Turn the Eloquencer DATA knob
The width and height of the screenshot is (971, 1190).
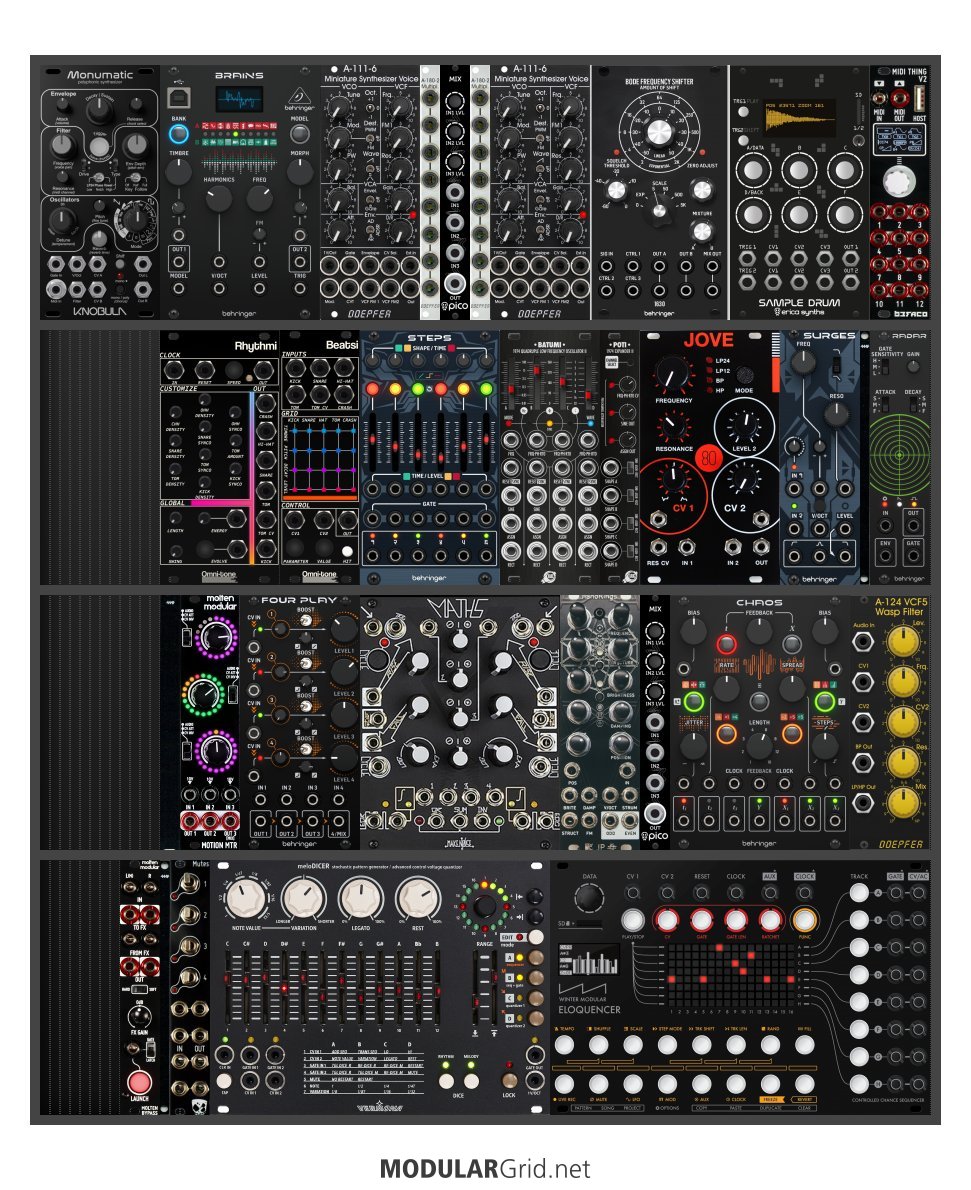(x=590, y=898)
